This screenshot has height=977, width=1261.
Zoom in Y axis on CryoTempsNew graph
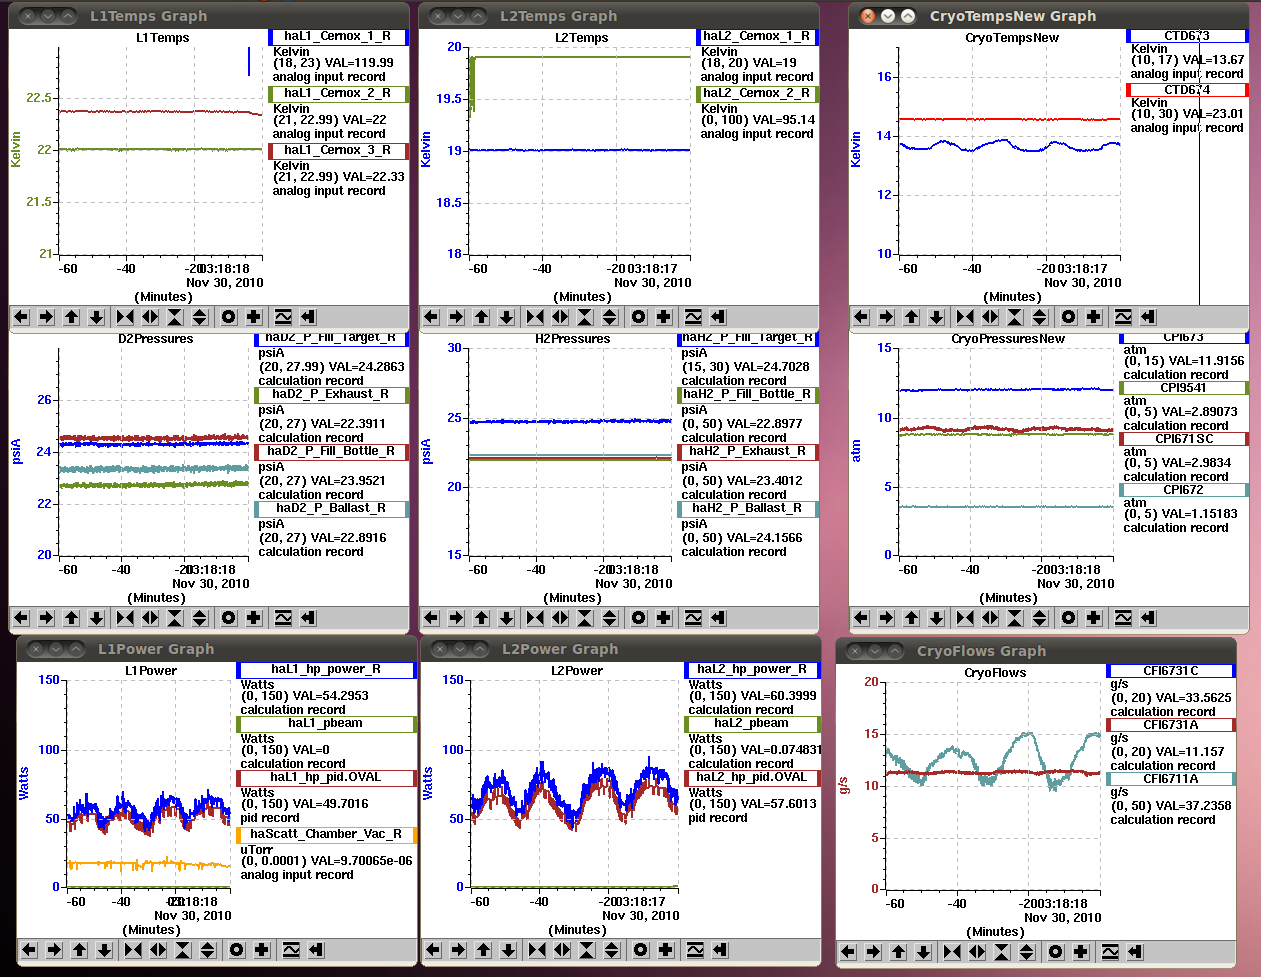coord(1015,317)
